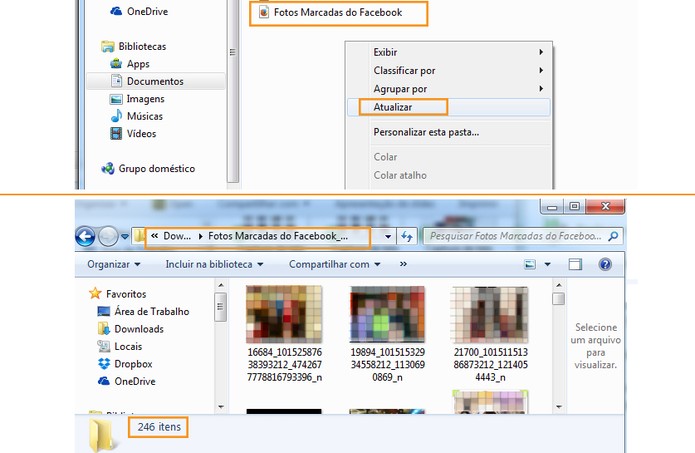Image resolution: width=695 pixels, height=453 pixels.
Task: Select the Documentos icon
Action: click(116, 81)
